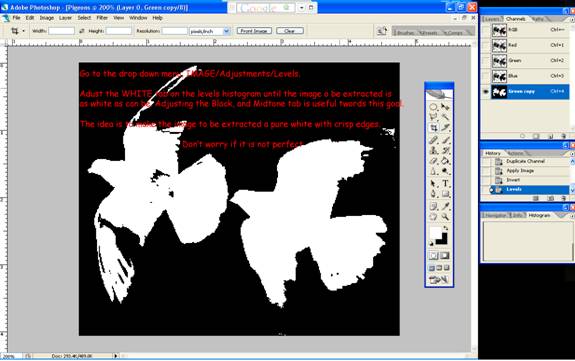Select the Move tool in toolbox
575x361 pixels.
point(445,107)
